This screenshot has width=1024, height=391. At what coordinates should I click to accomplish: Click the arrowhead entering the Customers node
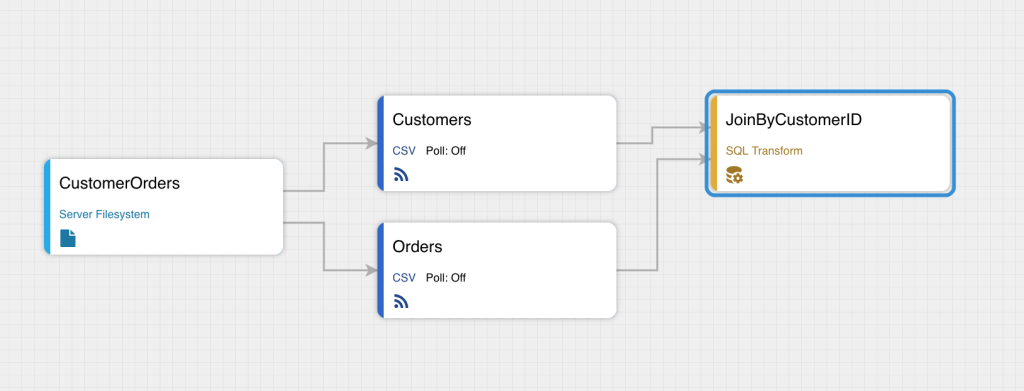click(x=372, y=143)
